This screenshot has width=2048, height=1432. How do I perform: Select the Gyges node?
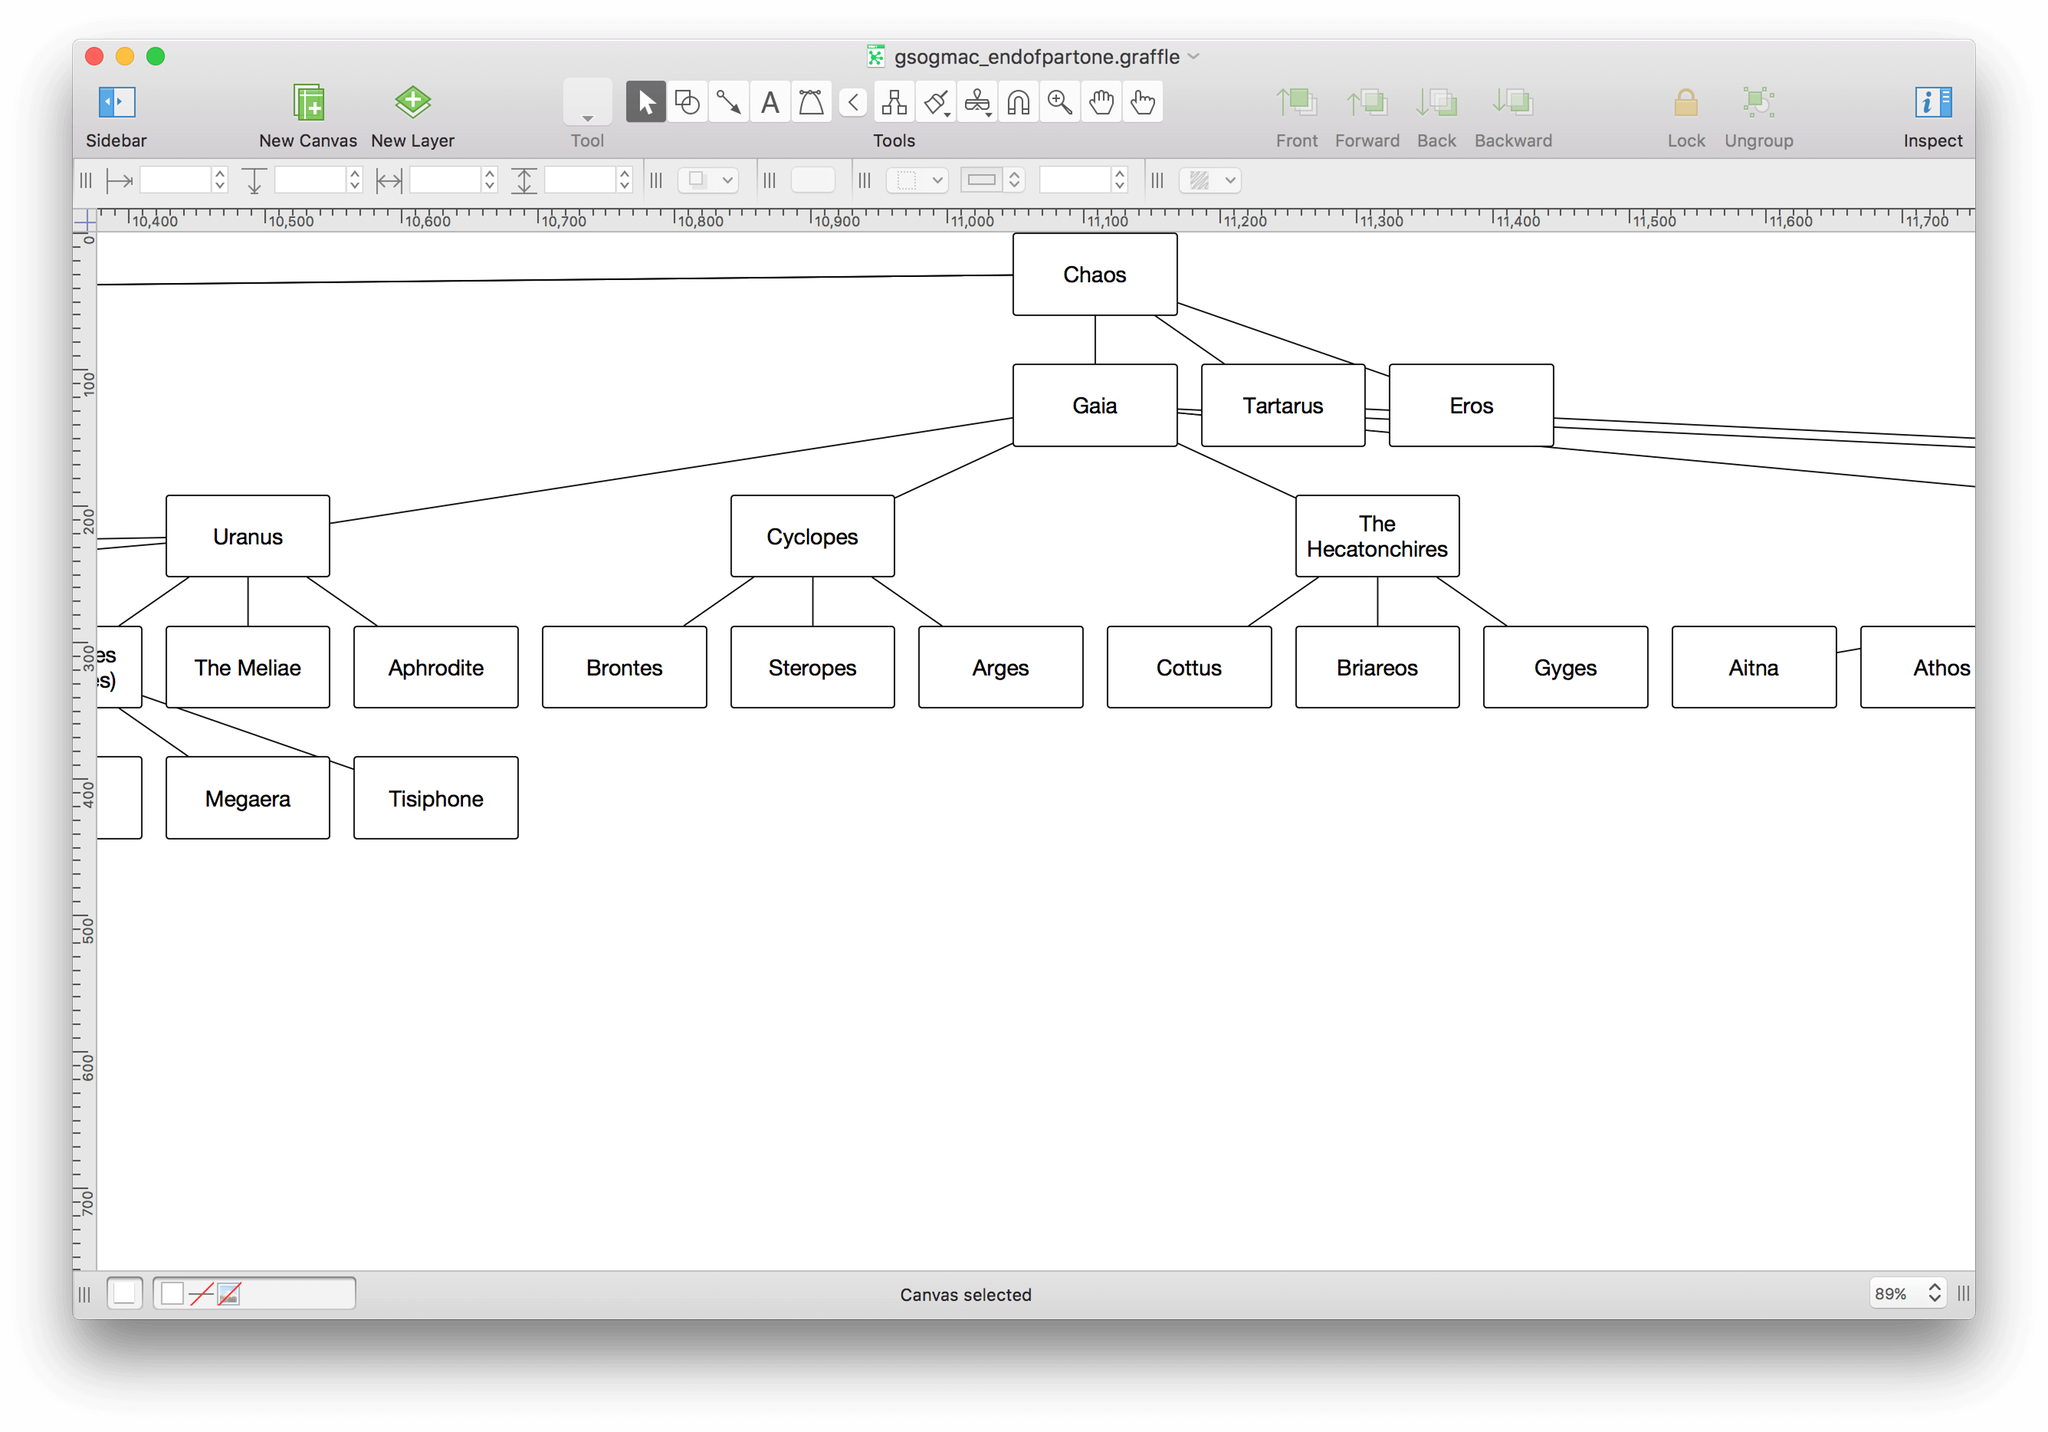pyautogui.click(x=1565, y=667)
